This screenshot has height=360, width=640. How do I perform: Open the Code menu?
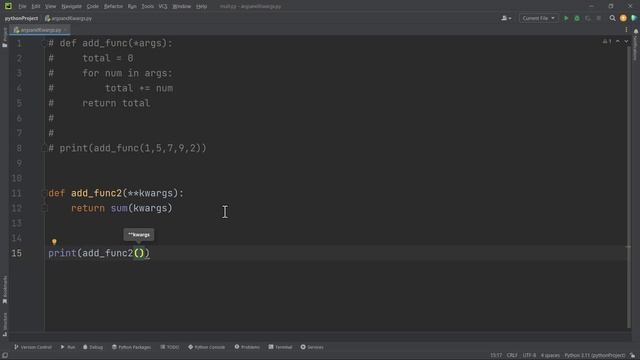click(93, 7)
